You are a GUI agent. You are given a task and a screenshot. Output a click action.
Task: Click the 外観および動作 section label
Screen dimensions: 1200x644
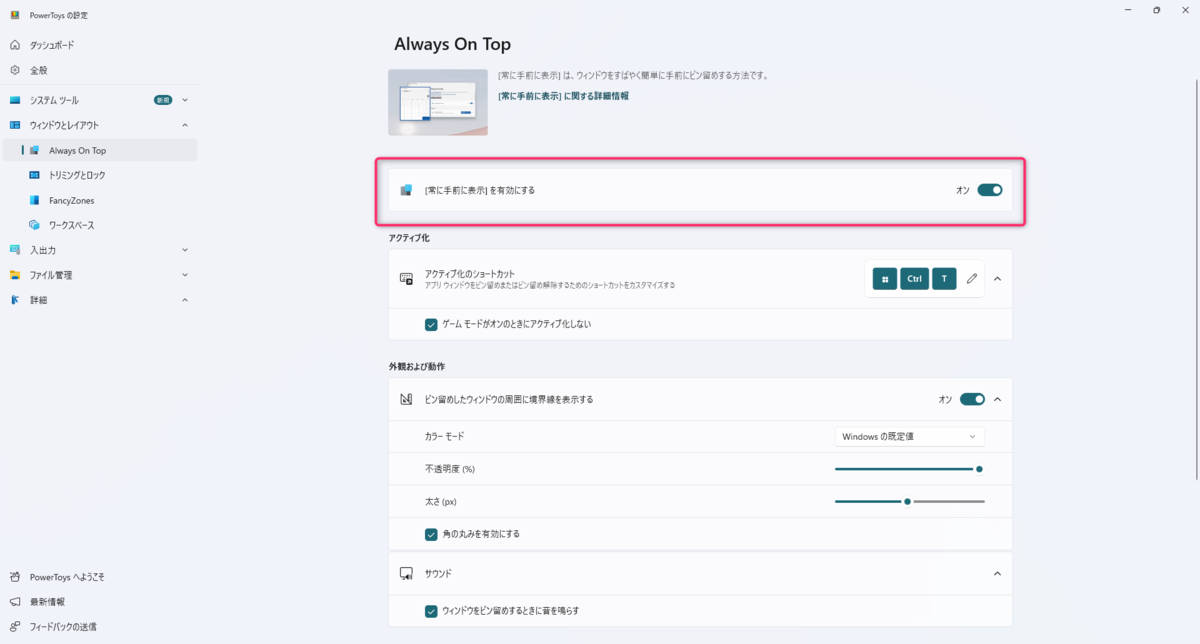tap(417, 367)
